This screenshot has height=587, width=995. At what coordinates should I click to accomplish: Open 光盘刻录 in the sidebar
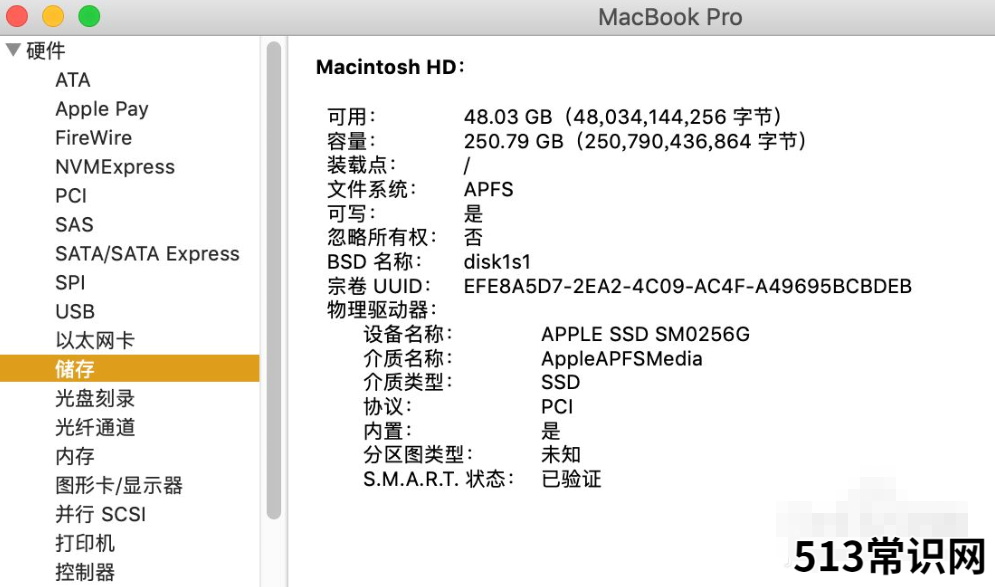pos(95,398)
